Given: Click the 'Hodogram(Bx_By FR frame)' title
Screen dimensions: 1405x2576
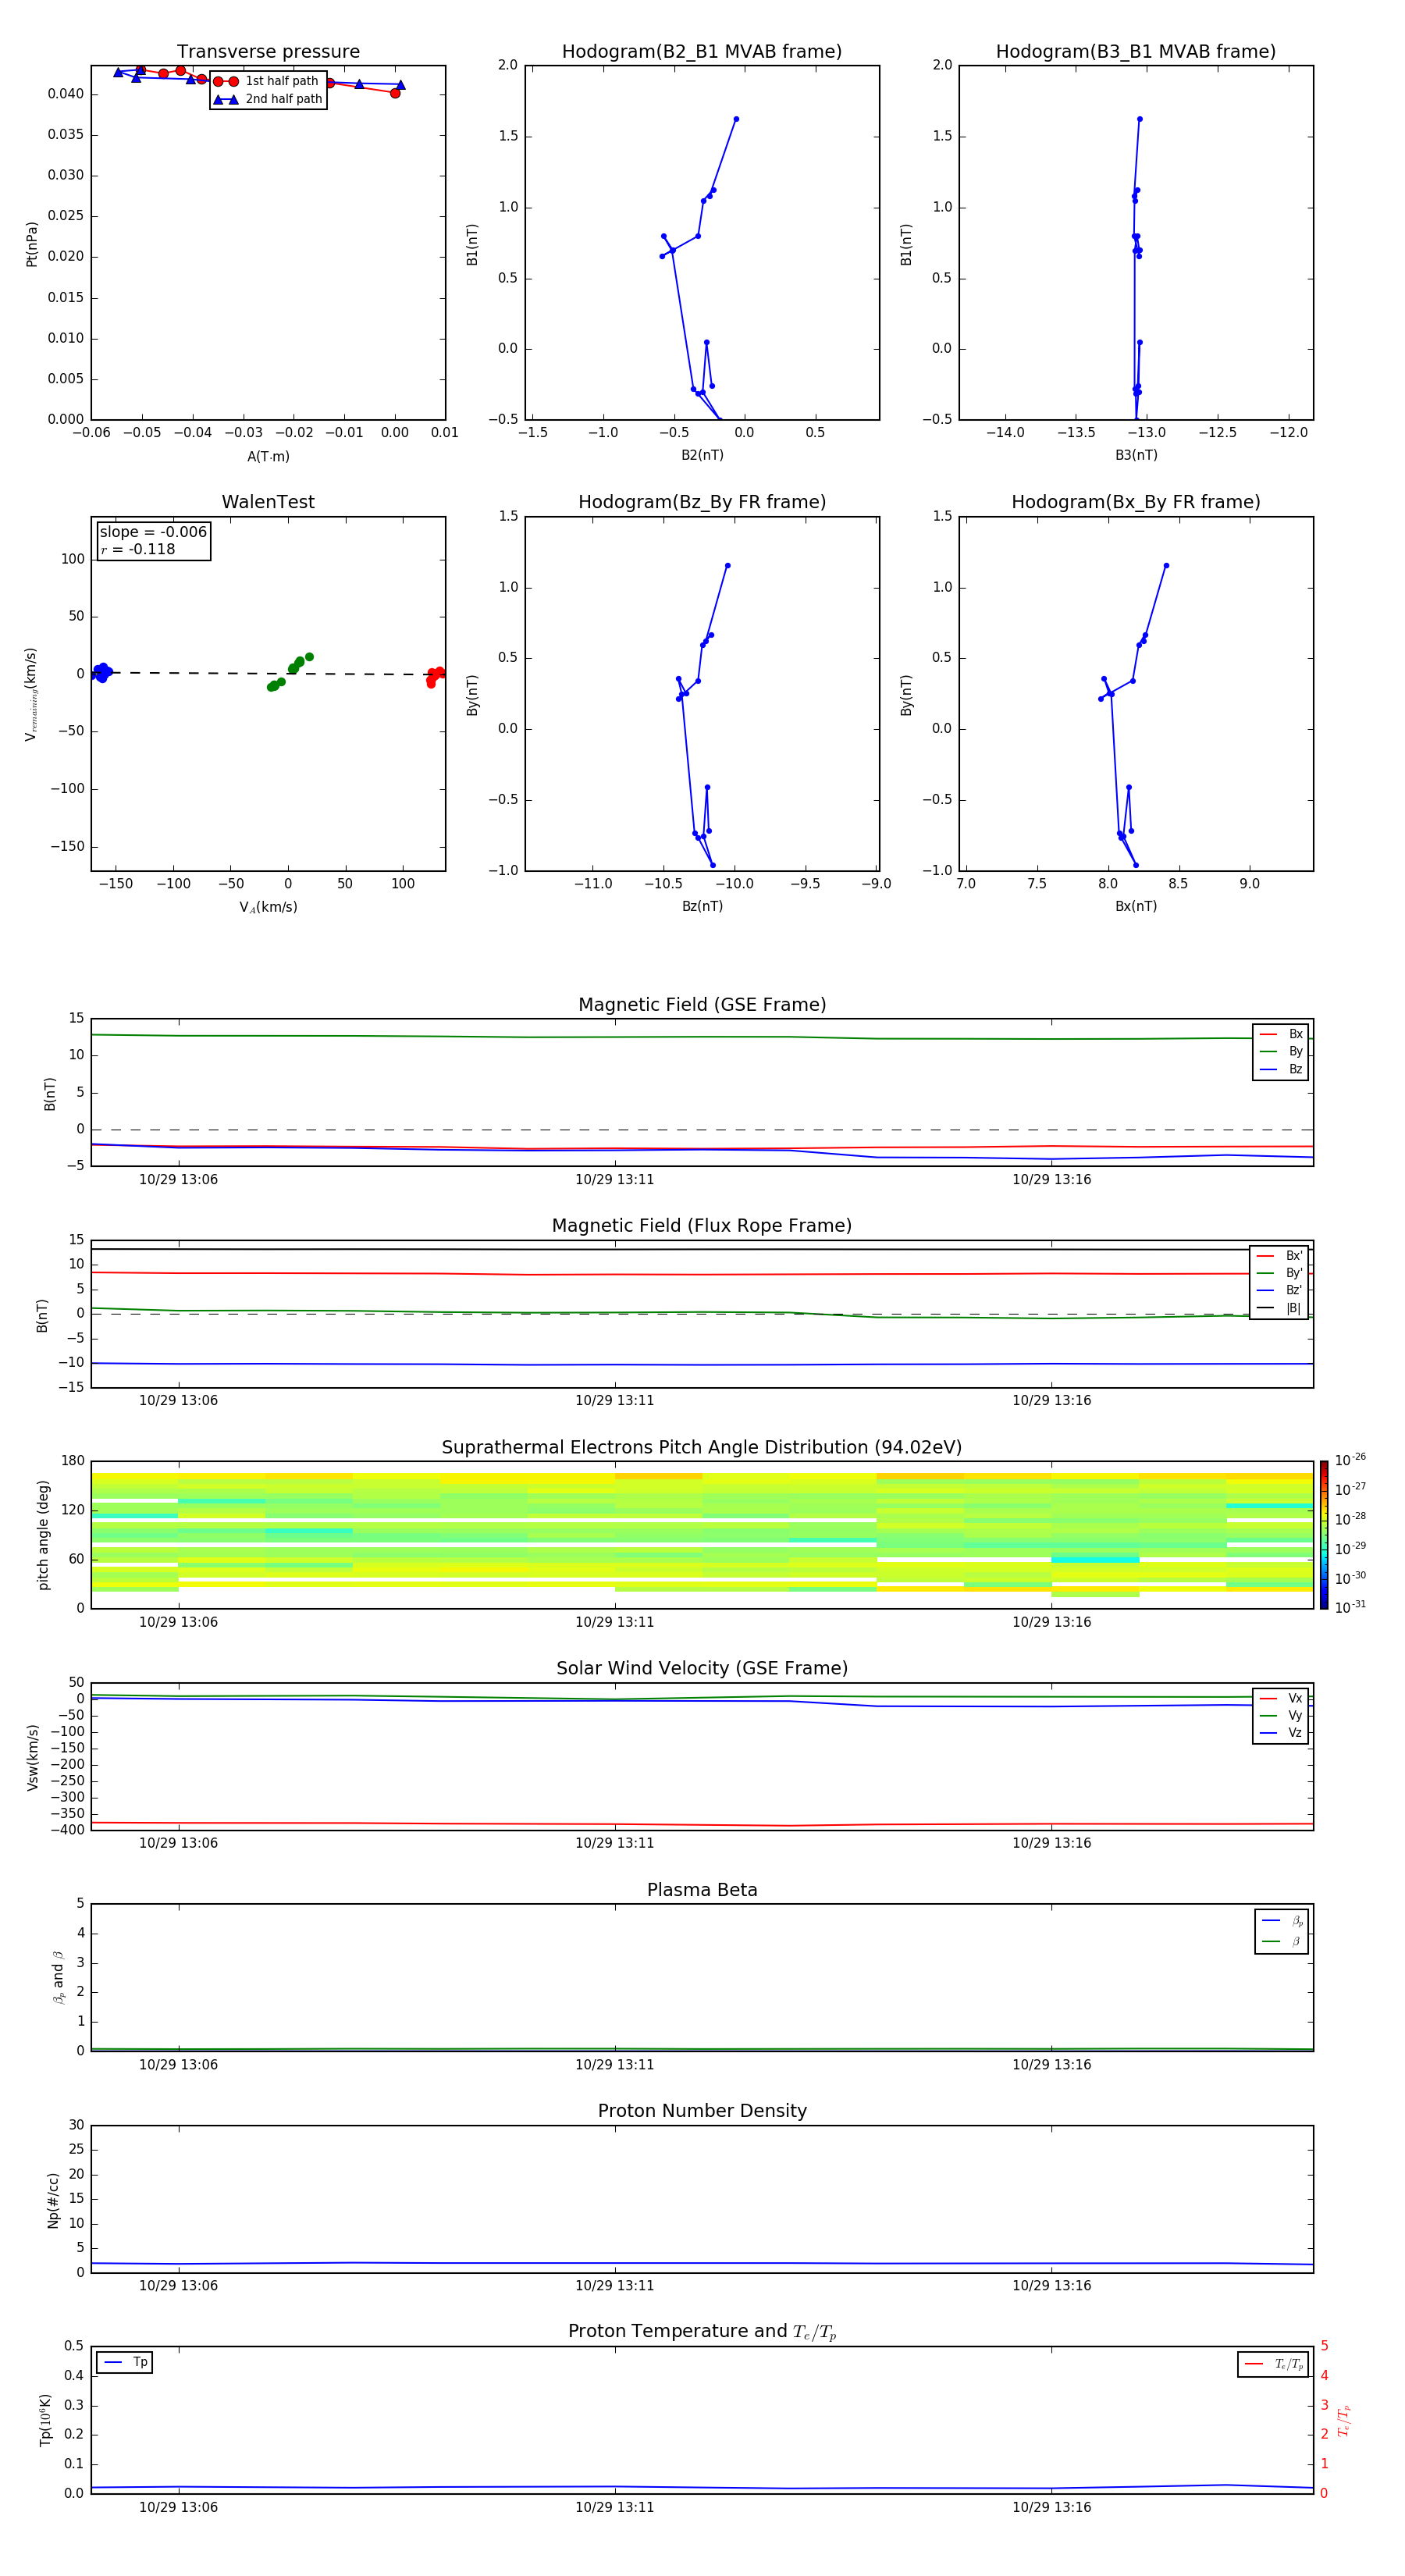Looking at the screenshot, I should point(1136,502).
